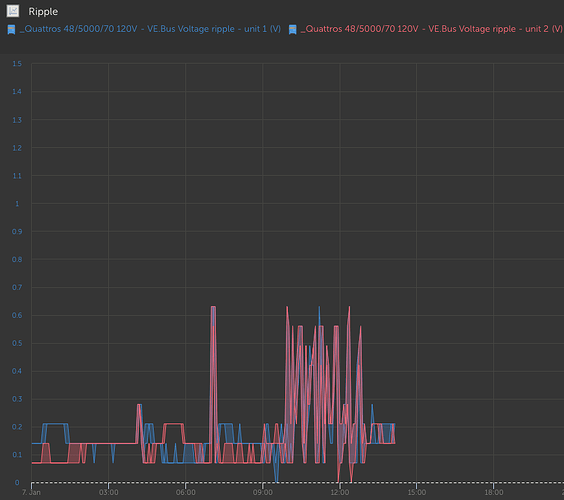This screenshot has width=564, height=500.
Task: Click the blue unit 1 legend icon
Action: click(x=12, y=29)
